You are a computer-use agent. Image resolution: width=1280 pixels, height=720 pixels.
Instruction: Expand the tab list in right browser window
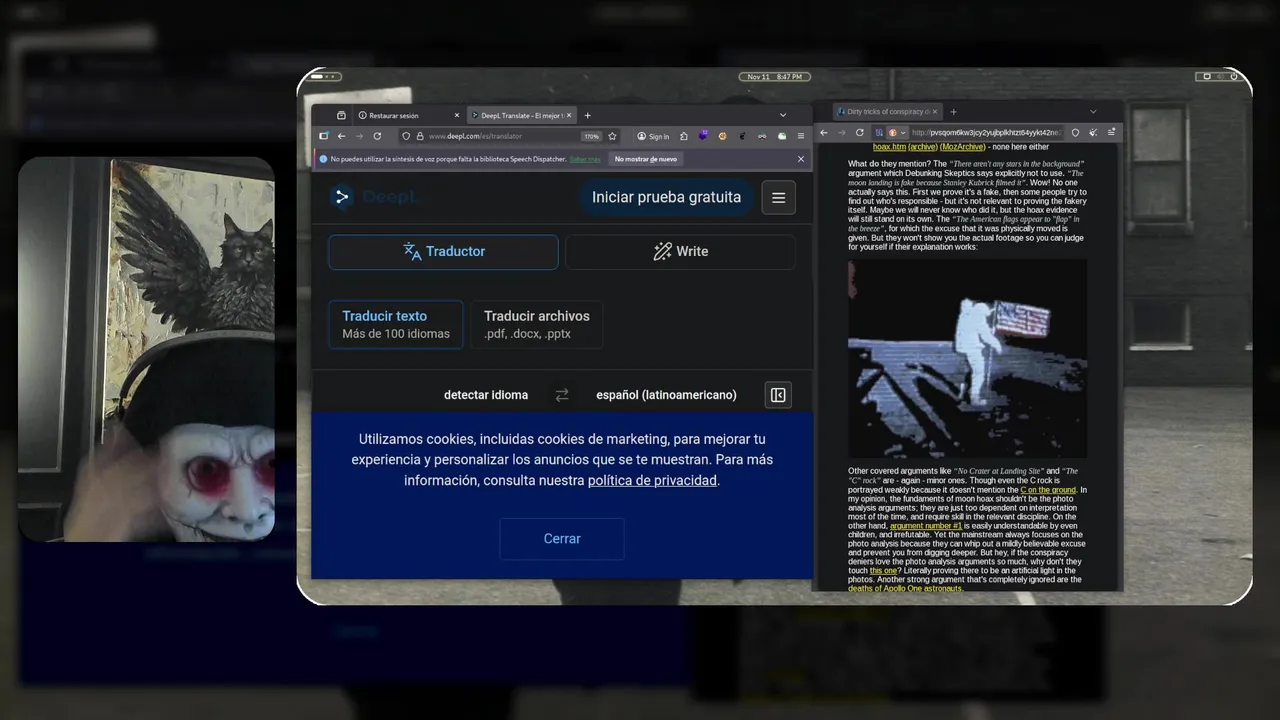point(1093,112)
